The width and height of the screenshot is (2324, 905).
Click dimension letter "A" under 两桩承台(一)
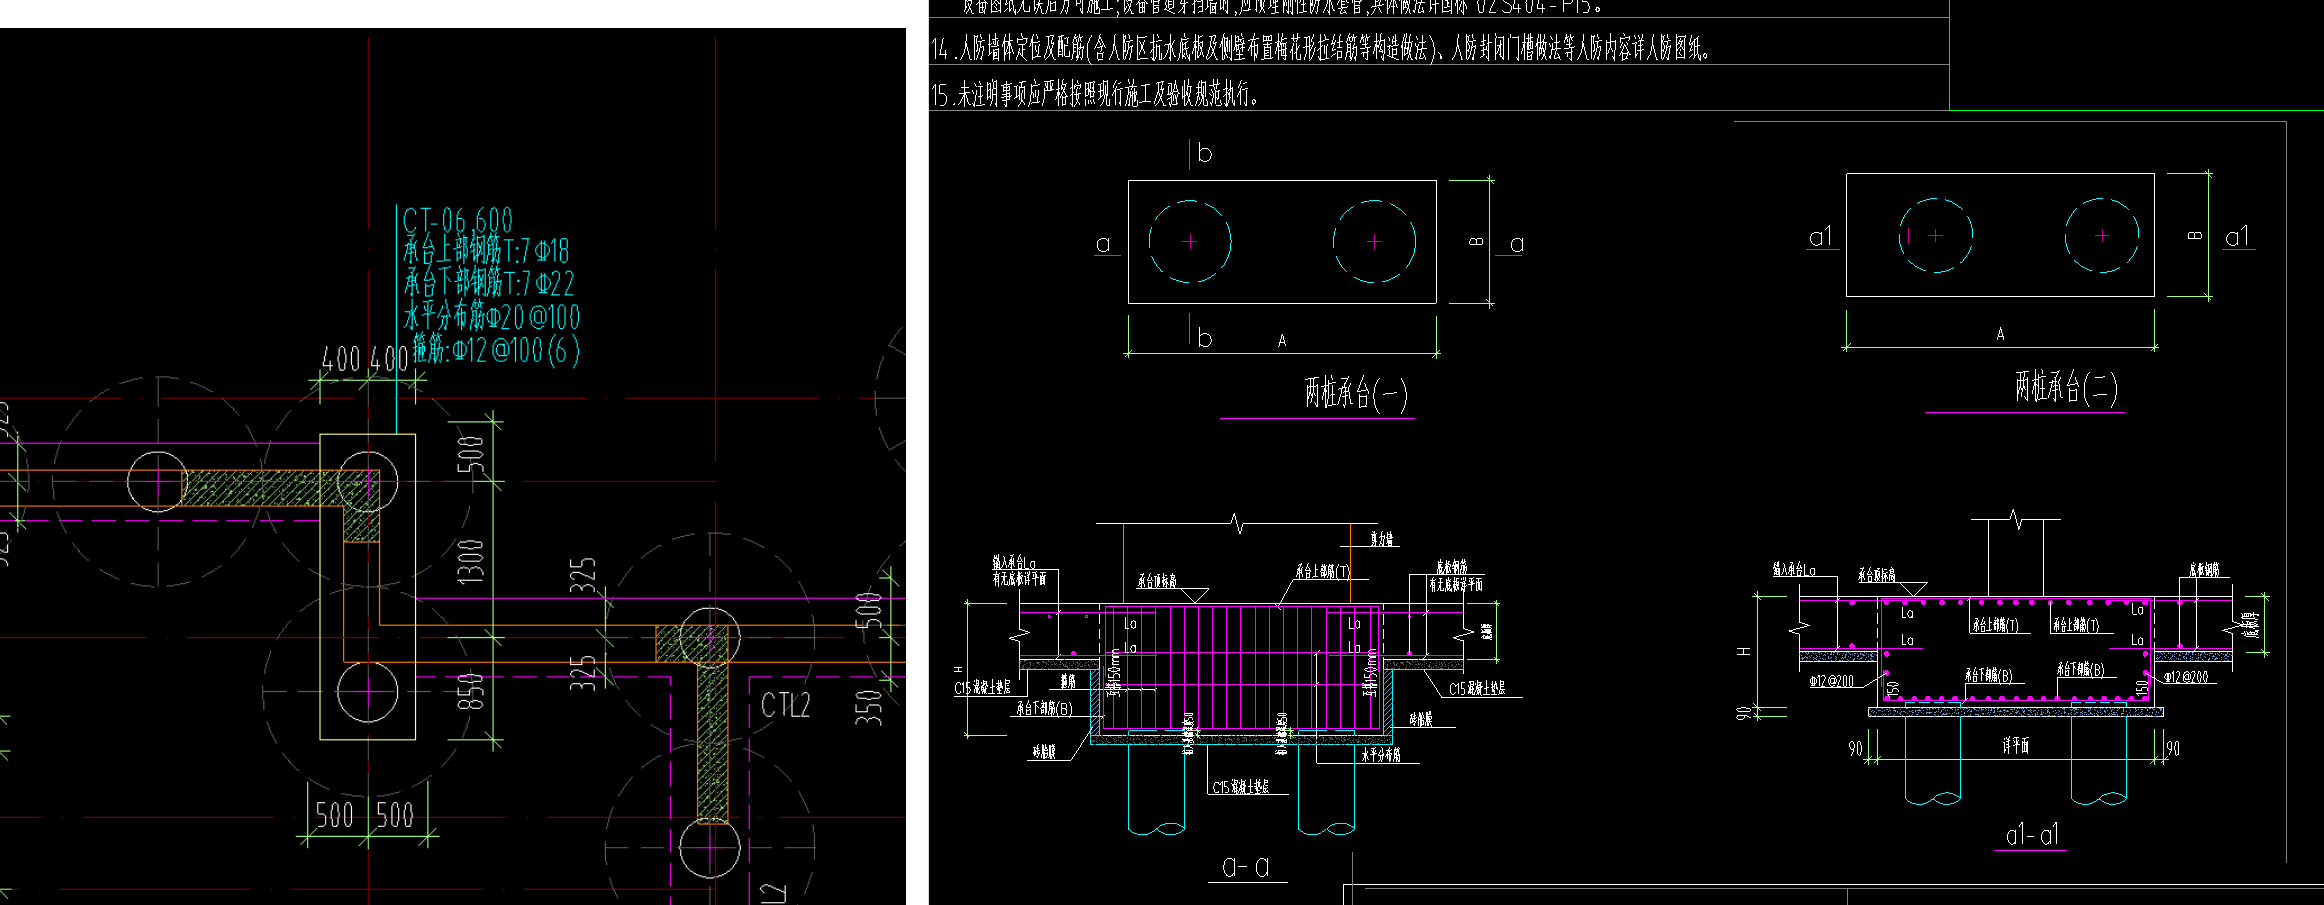click(x=1282, y=341)
